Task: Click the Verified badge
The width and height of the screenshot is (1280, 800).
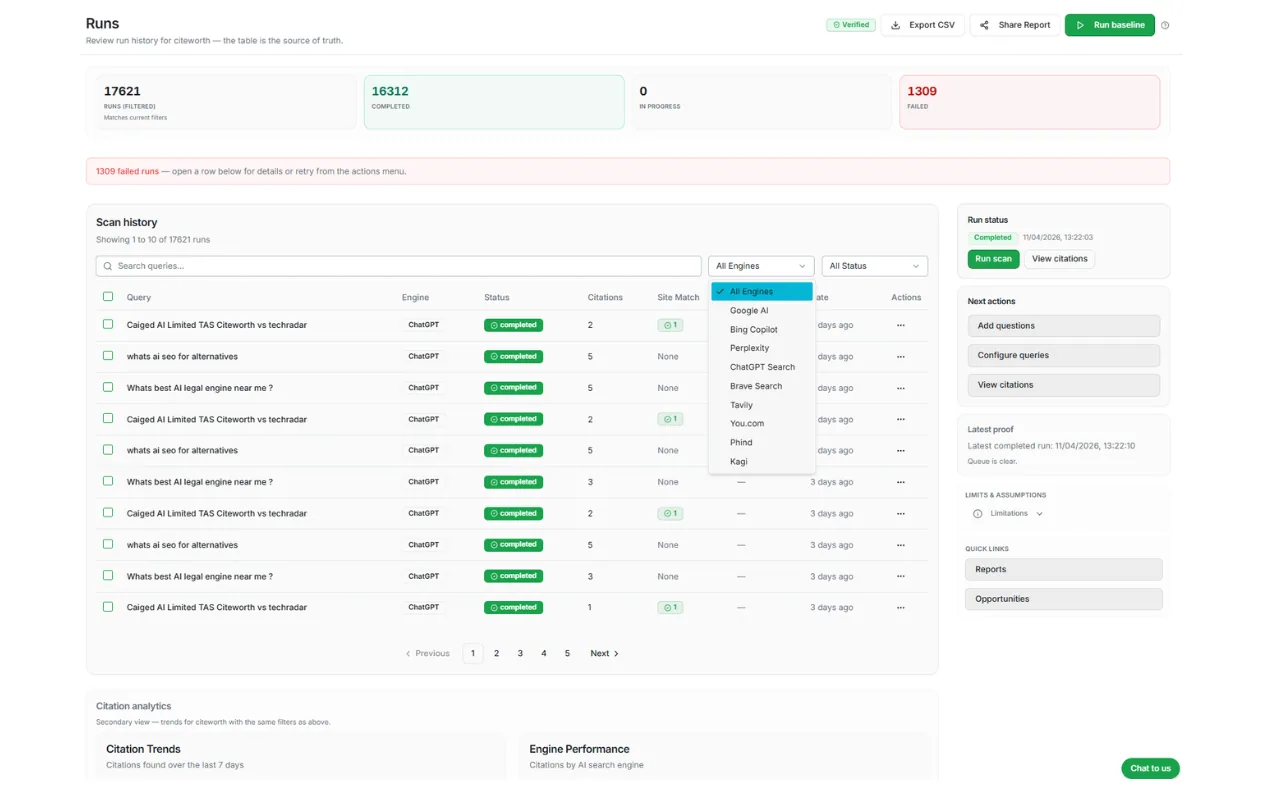Action: point(851,25)
